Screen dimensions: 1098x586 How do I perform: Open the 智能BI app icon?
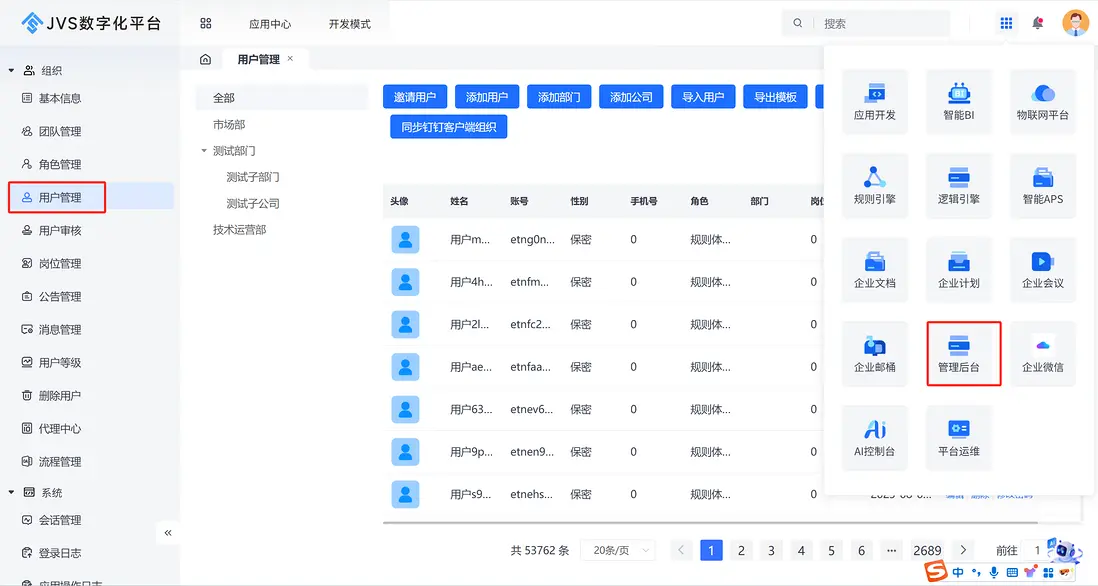pos(959,102)
